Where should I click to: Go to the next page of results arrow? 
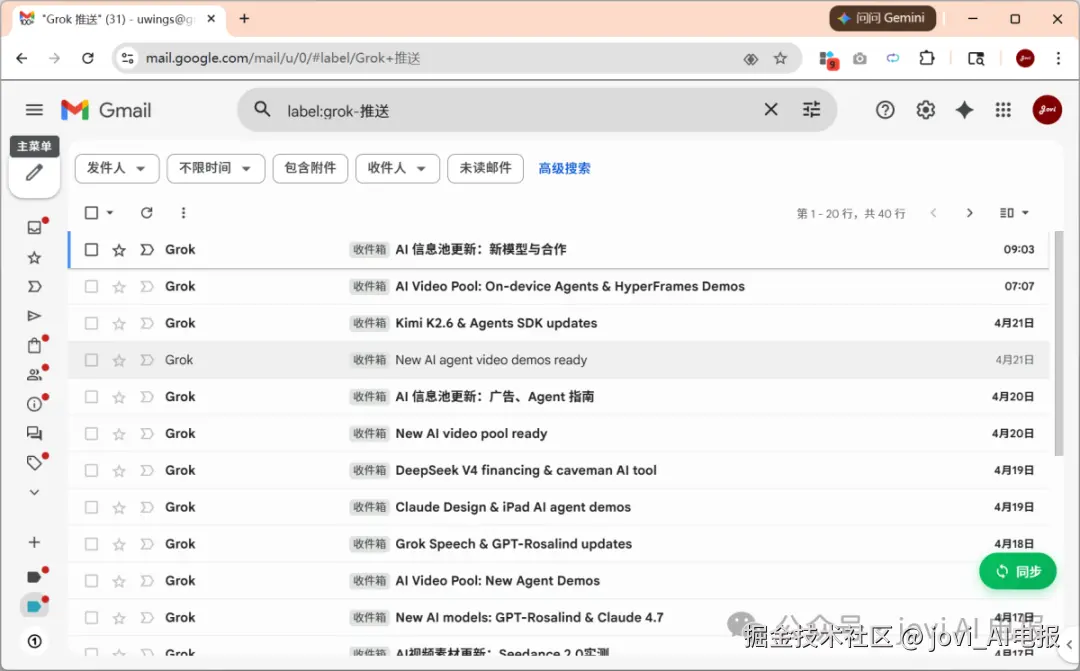pos(969,213)
